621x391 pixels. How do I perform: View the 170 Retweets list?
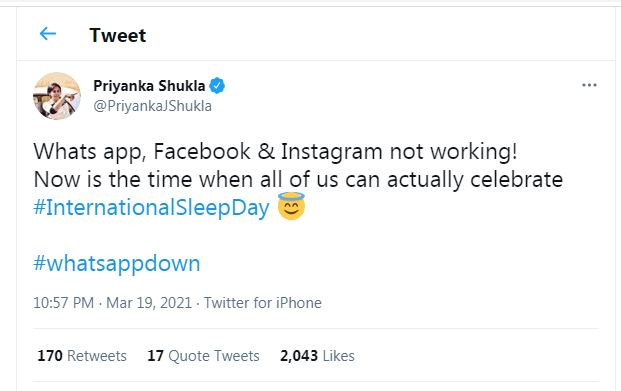[x=82, y=356]
